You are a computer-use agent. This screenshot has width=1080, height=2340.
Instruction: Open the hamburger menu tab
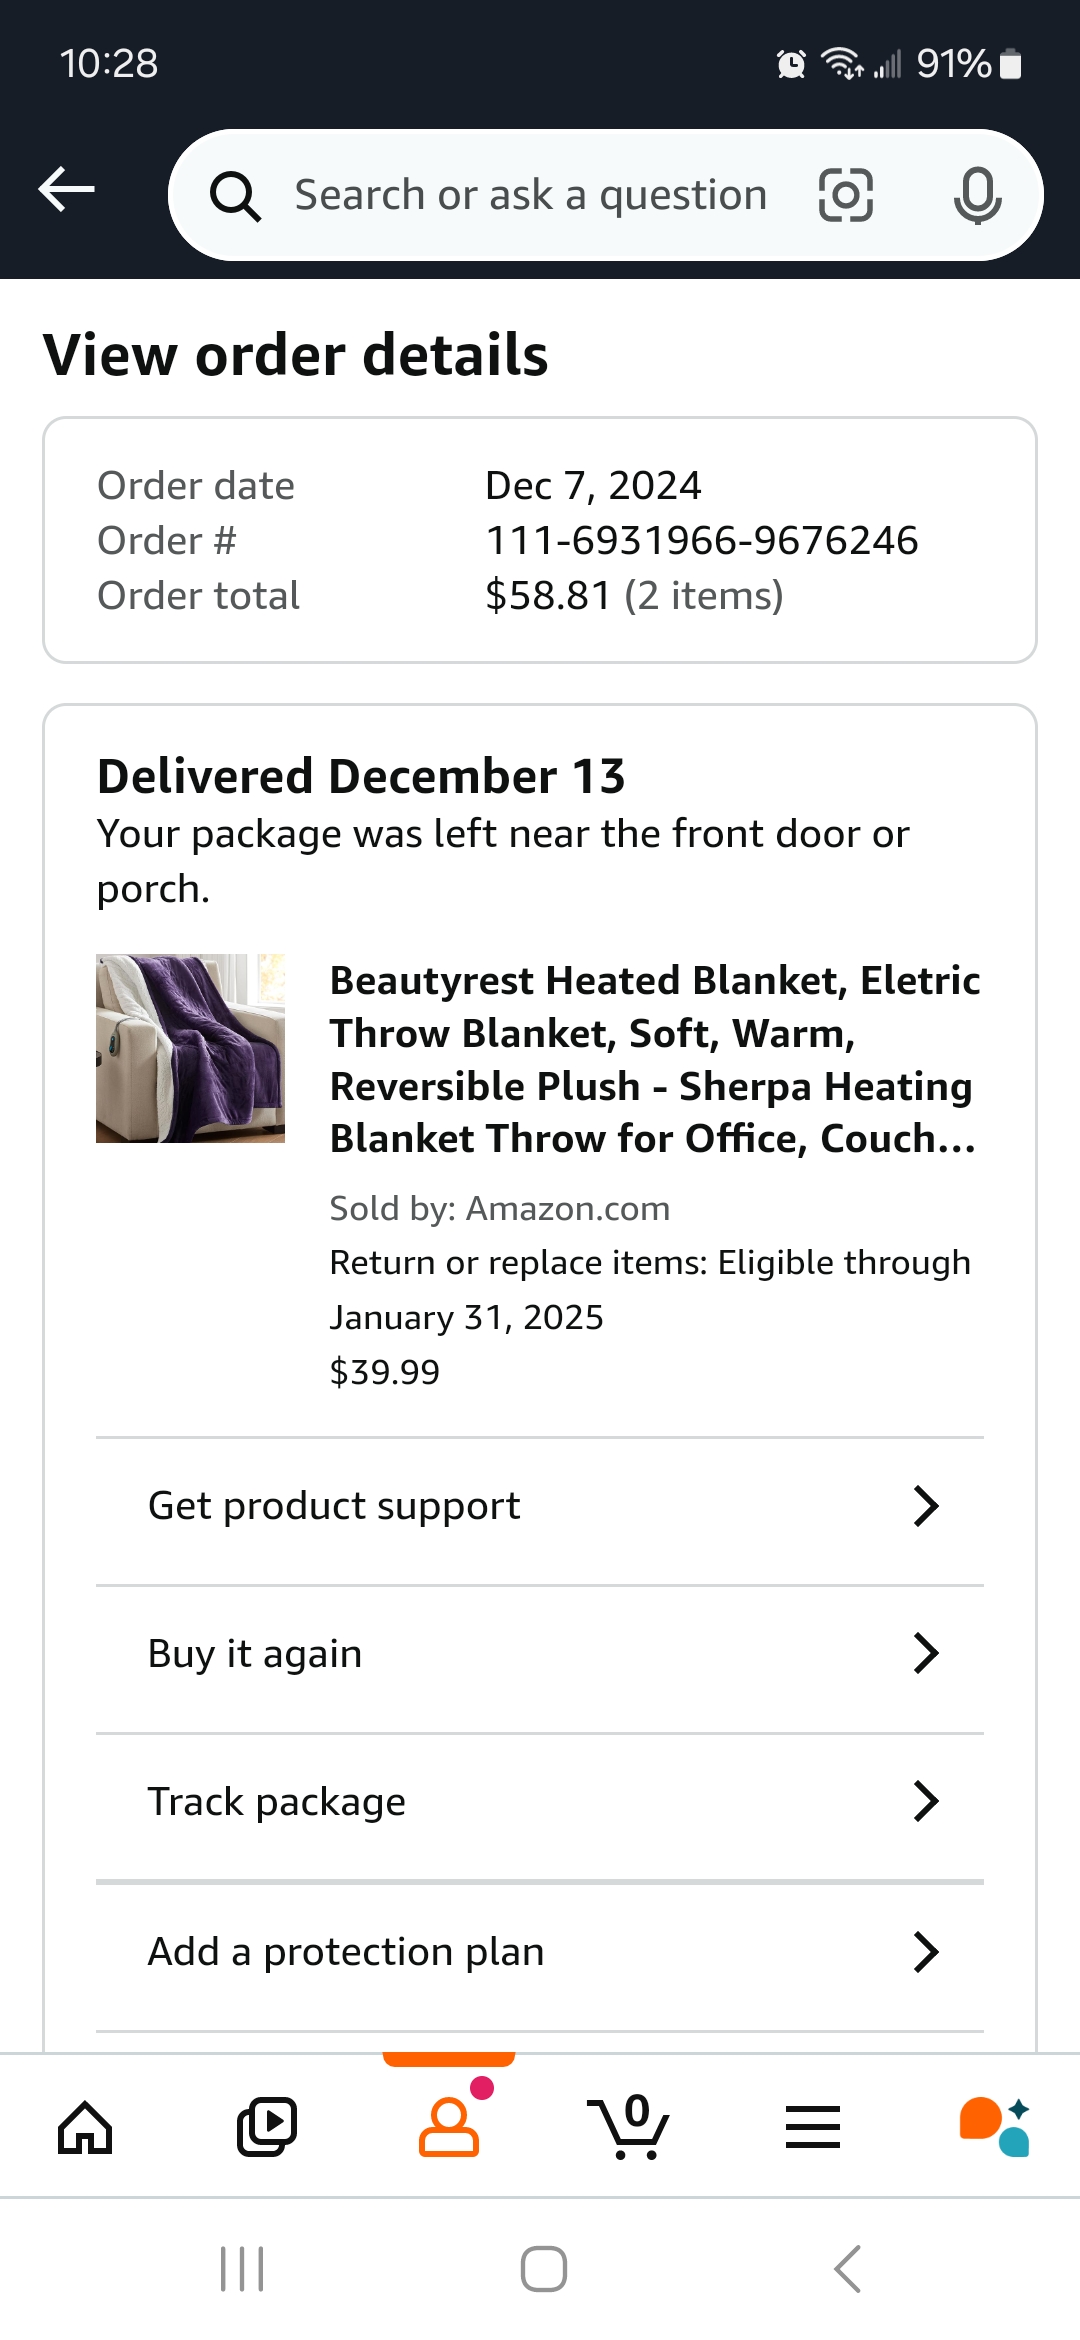(813, 2126)
